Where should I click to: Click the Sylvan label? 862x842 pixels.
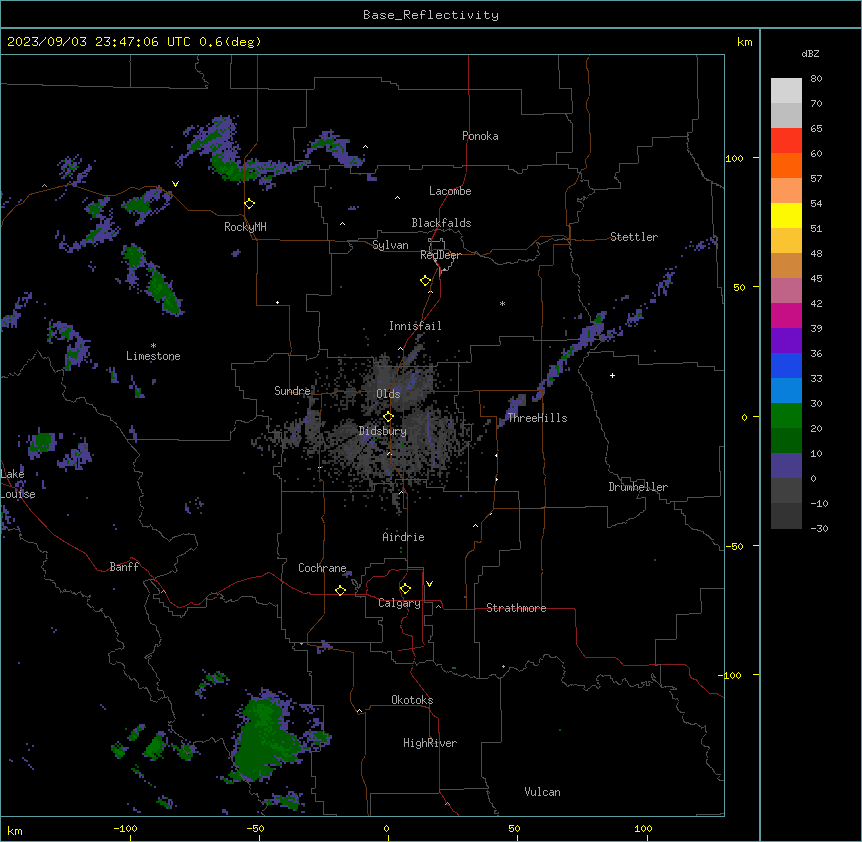[390, 245]
